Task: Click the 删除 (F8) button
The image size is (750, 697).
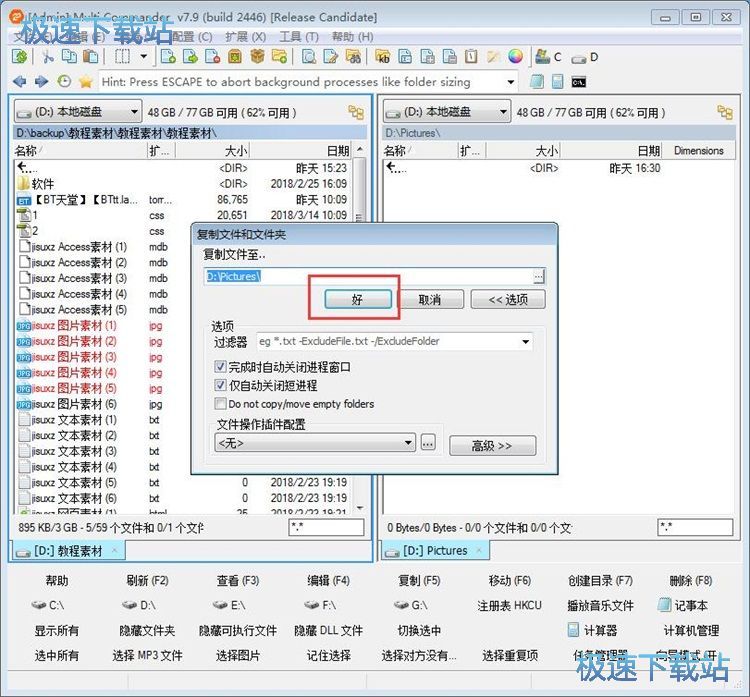Action: [x=691, y=581]
